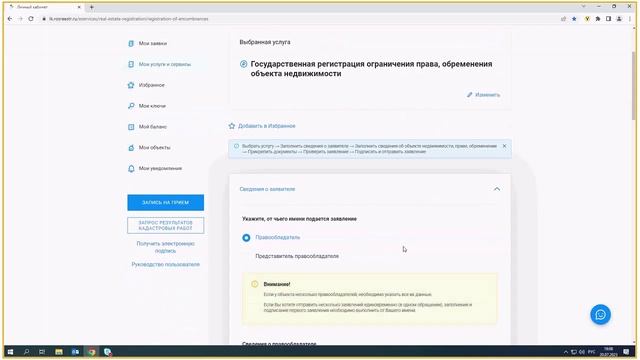Click the Мои ключи key icon
The image size is (640, 360).
tap(131, 106)
